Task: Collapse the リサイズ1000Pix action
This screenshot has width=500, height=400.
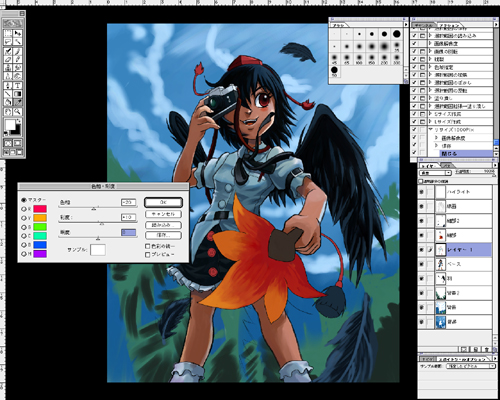Action: [x=431, y=130]
